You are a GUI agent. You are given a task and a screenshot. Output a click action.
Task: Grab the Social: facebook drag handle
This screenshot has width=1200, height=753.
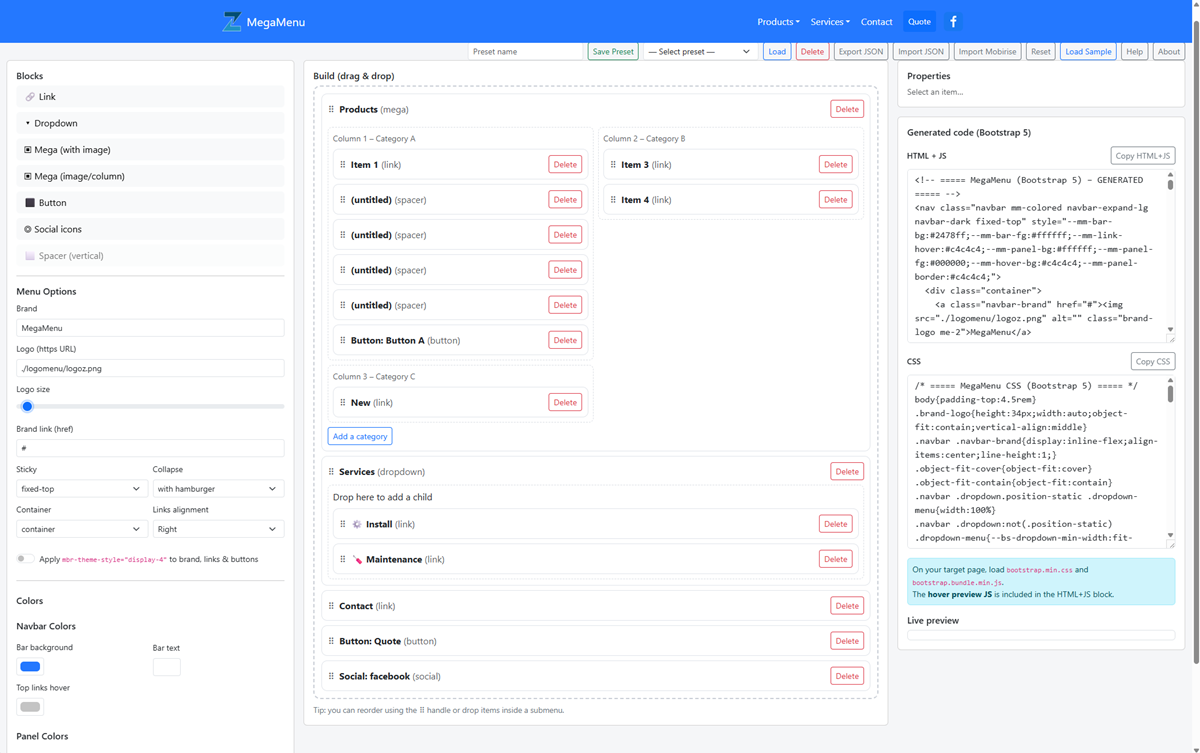pyautogui.click(x=331, y=676)
